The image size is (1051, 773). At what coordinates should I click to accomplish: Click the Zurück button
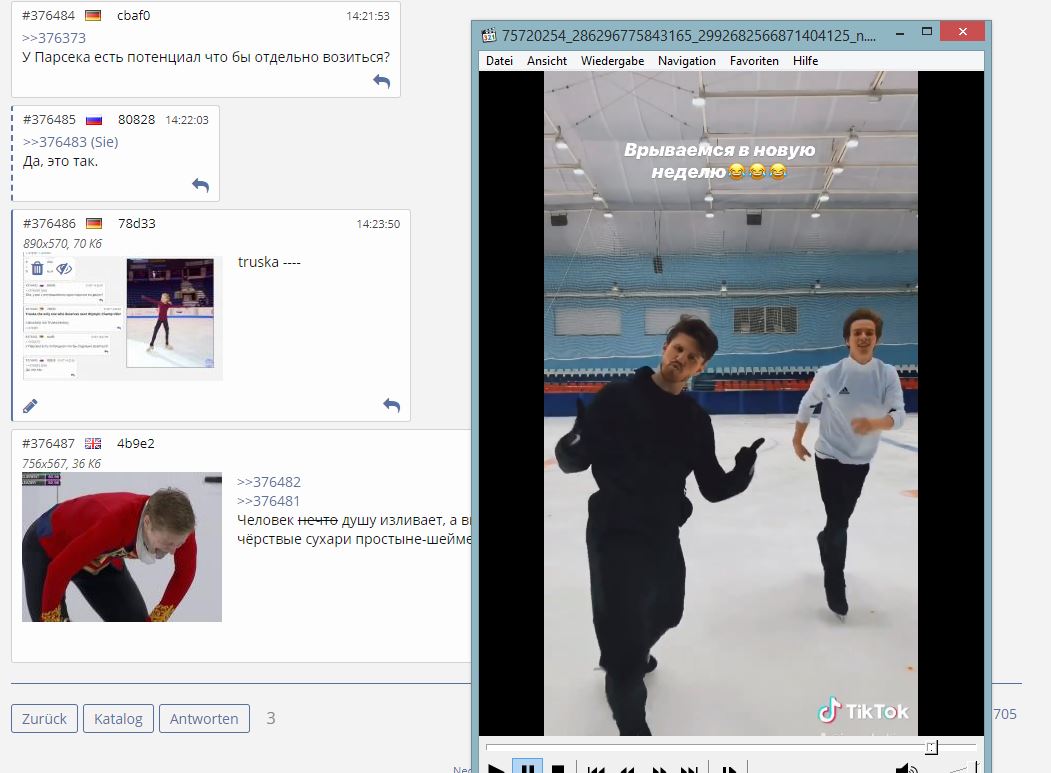pos(44,718)
